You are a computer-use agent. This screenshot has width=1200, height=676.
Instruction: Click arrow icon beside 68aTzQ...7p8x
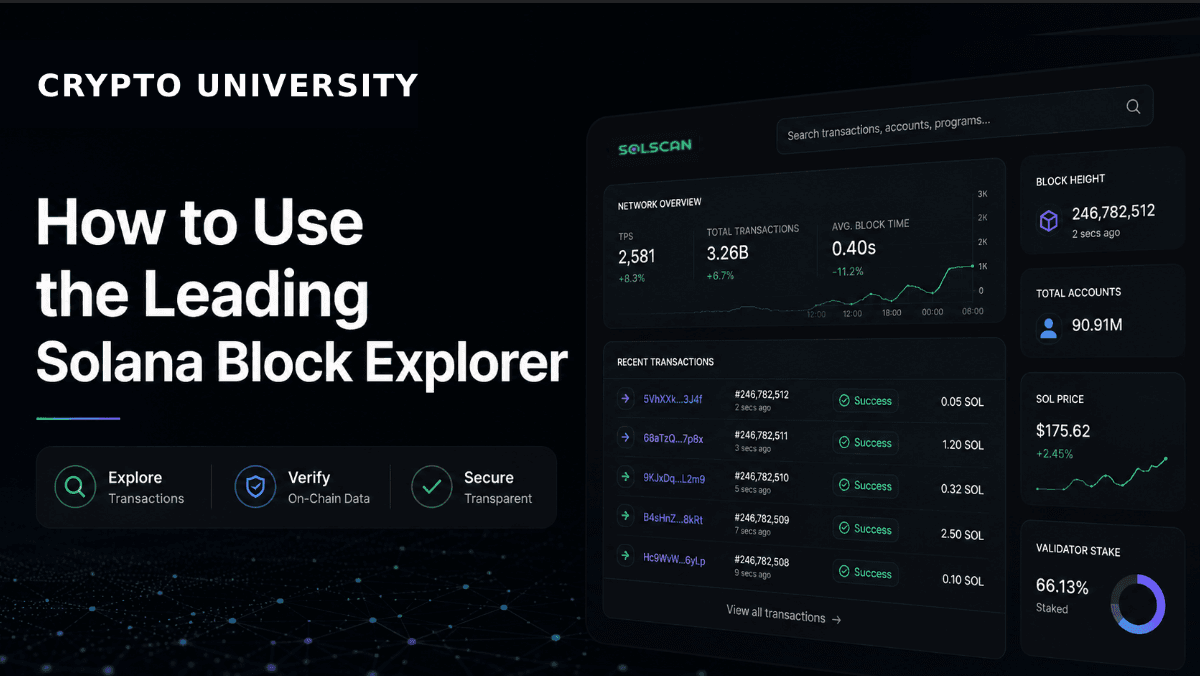pos(626,437)
